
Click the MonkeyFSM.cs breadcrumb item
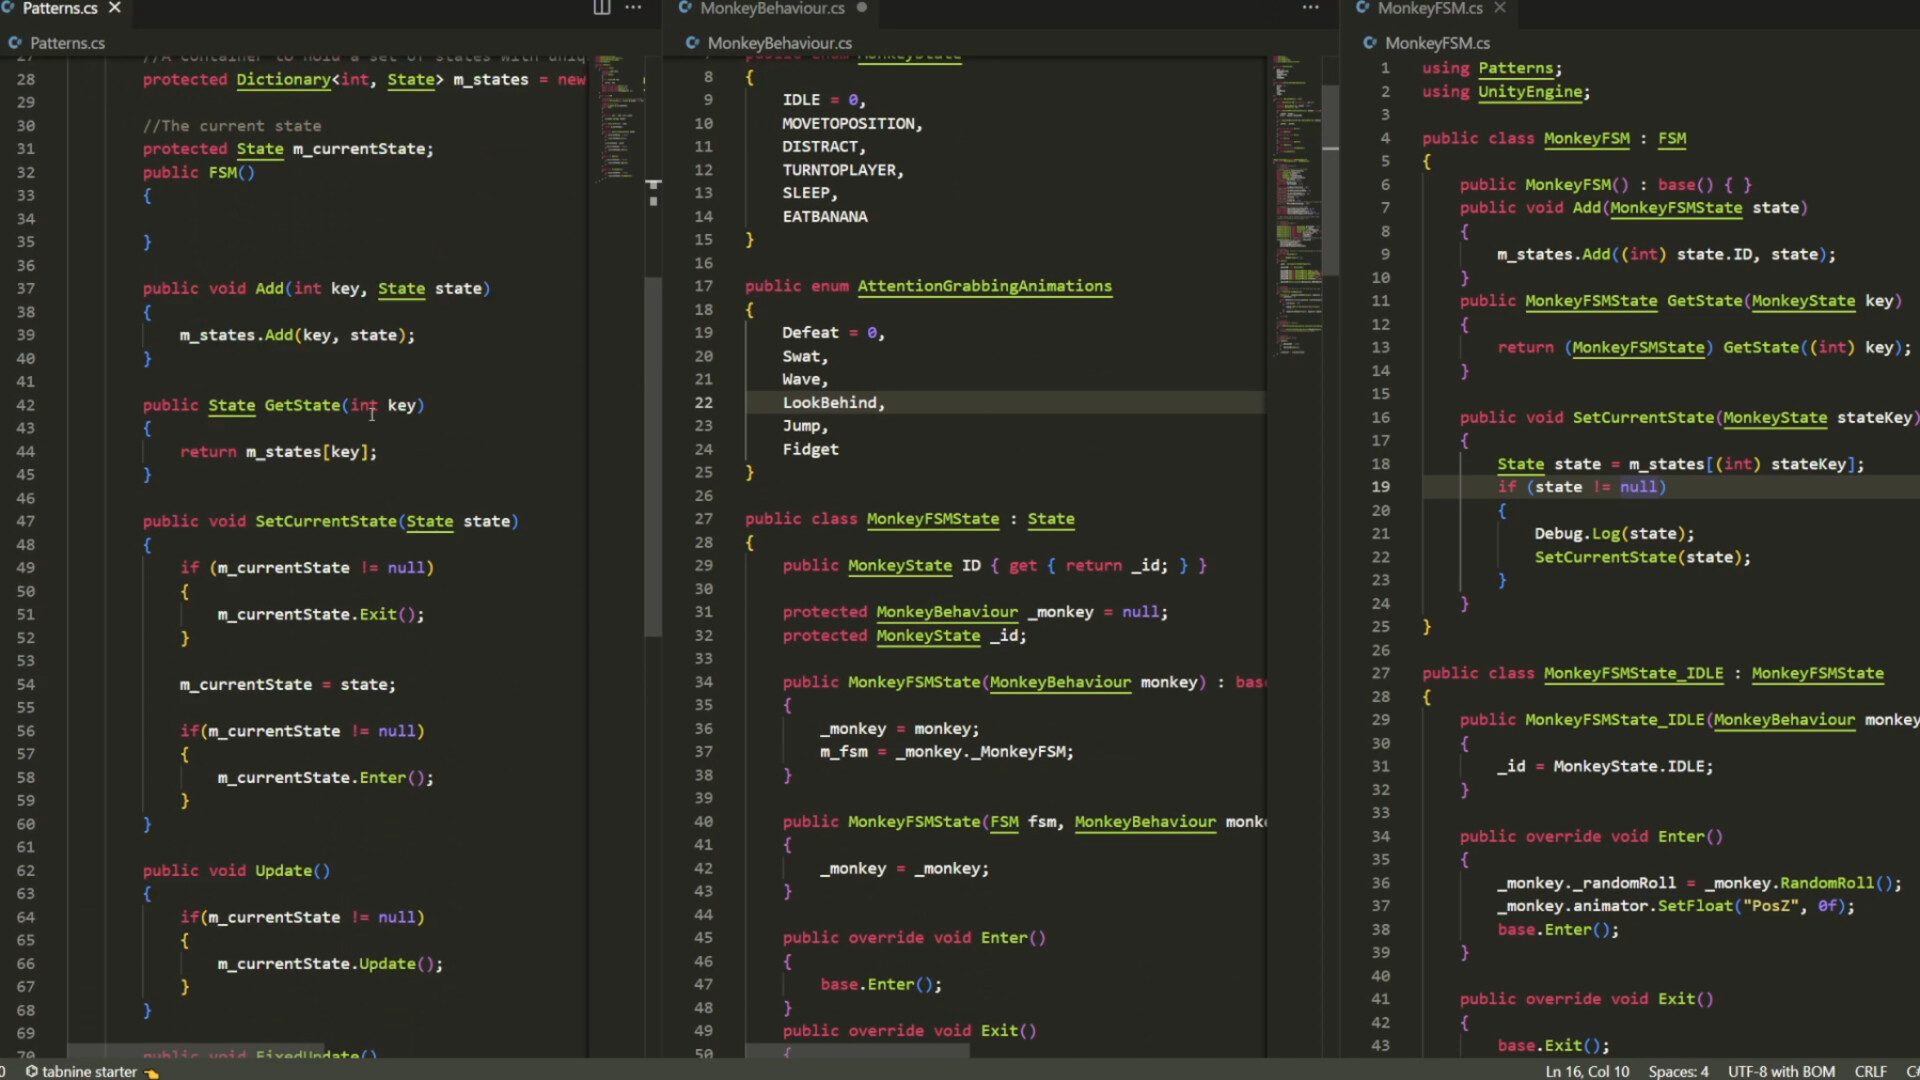pyautogui.click(x=1437, y=43)
